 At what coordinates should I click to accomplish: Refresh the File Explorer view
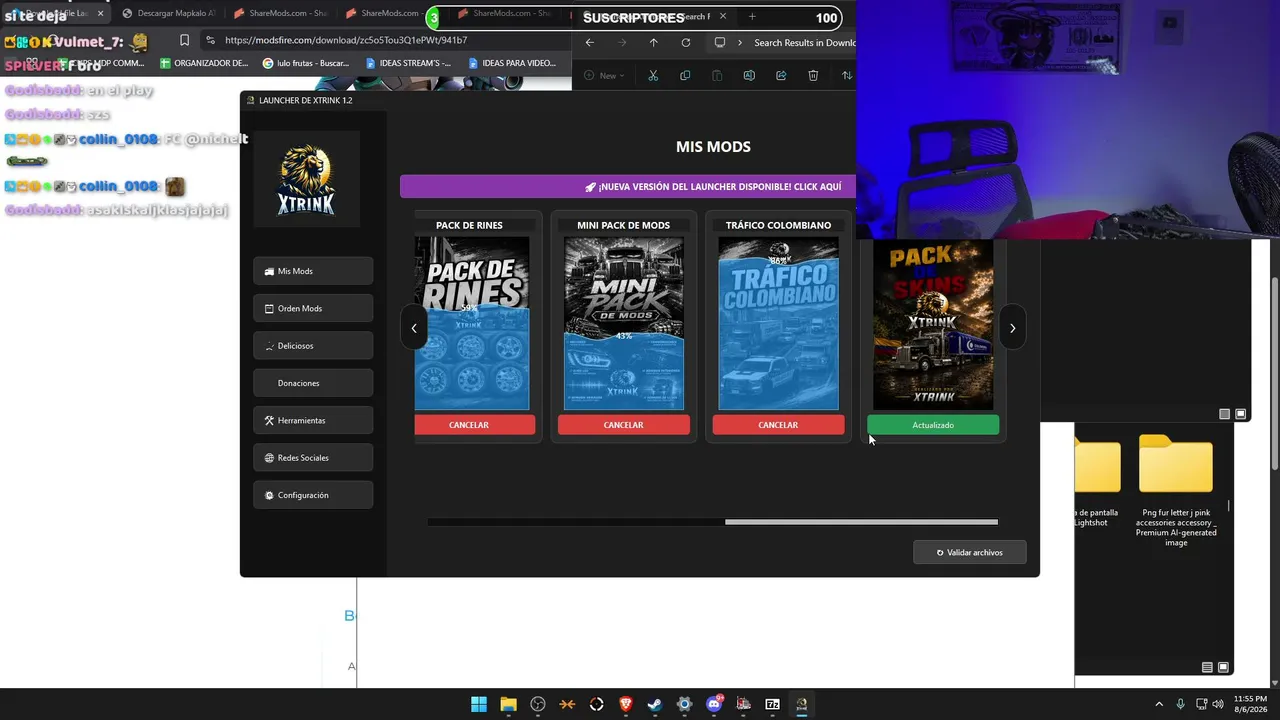pos(685,43)
